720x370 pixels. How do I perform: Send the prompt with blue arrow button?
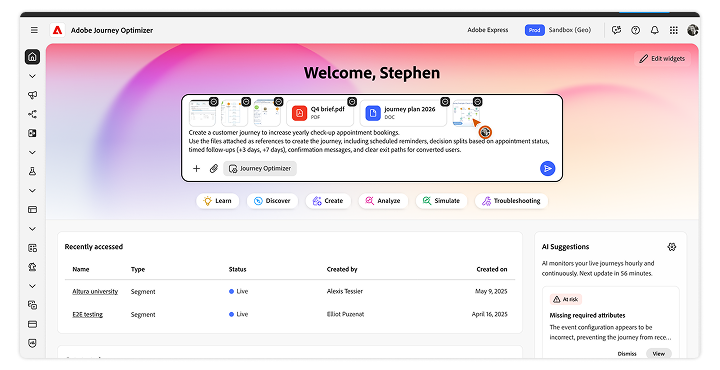547,168
